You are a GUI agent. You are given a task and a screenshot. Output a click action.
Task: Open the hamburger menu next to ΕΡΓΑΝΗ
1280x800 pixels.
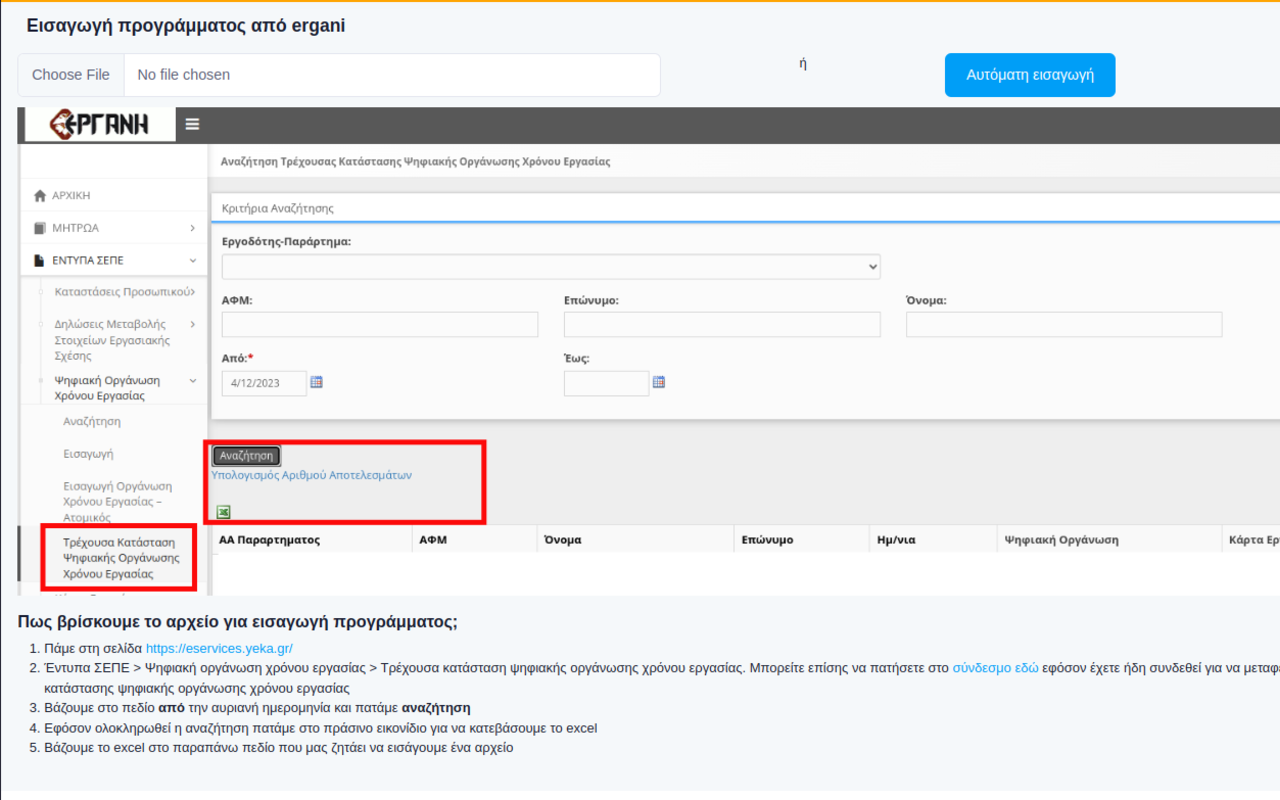click(191, 124)
